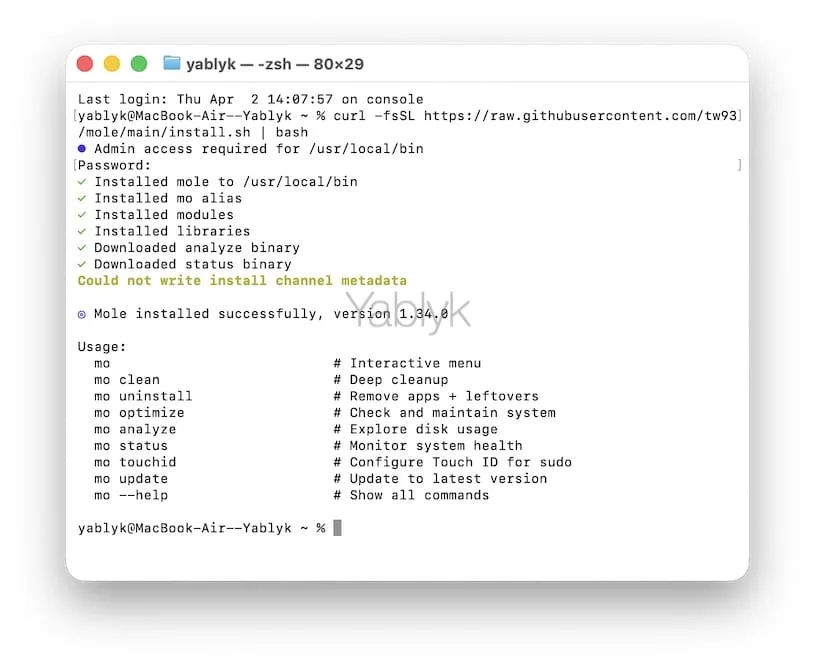This screenshot has width=815, height=668.
Task: Click the folder proxy icon in title bar
Action: [x=170, y=63]
